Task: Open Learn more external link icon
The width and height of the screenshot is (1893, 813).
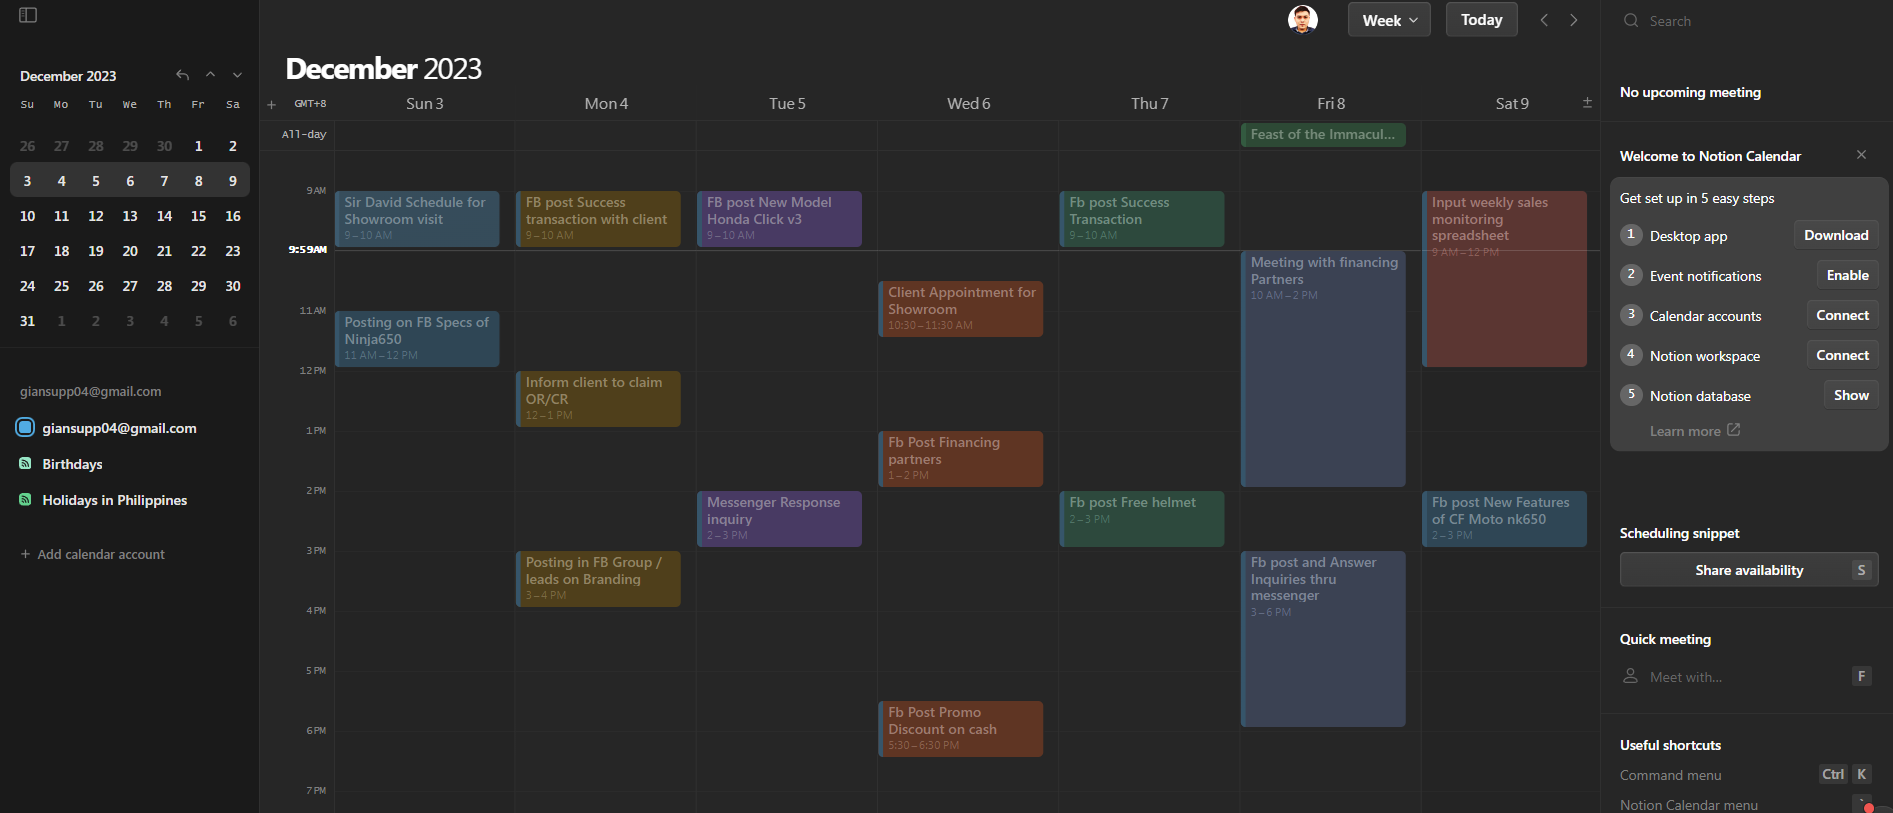Action: pos(1734,430)
